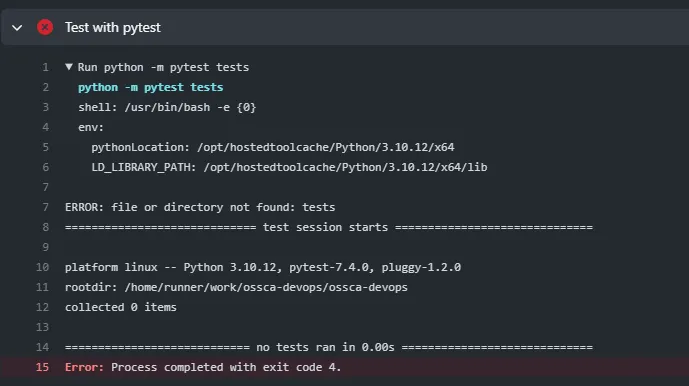This screenshot has height=386, width=689.
Task: Click the "Test with pytest" step title
Action: (113, 28)
